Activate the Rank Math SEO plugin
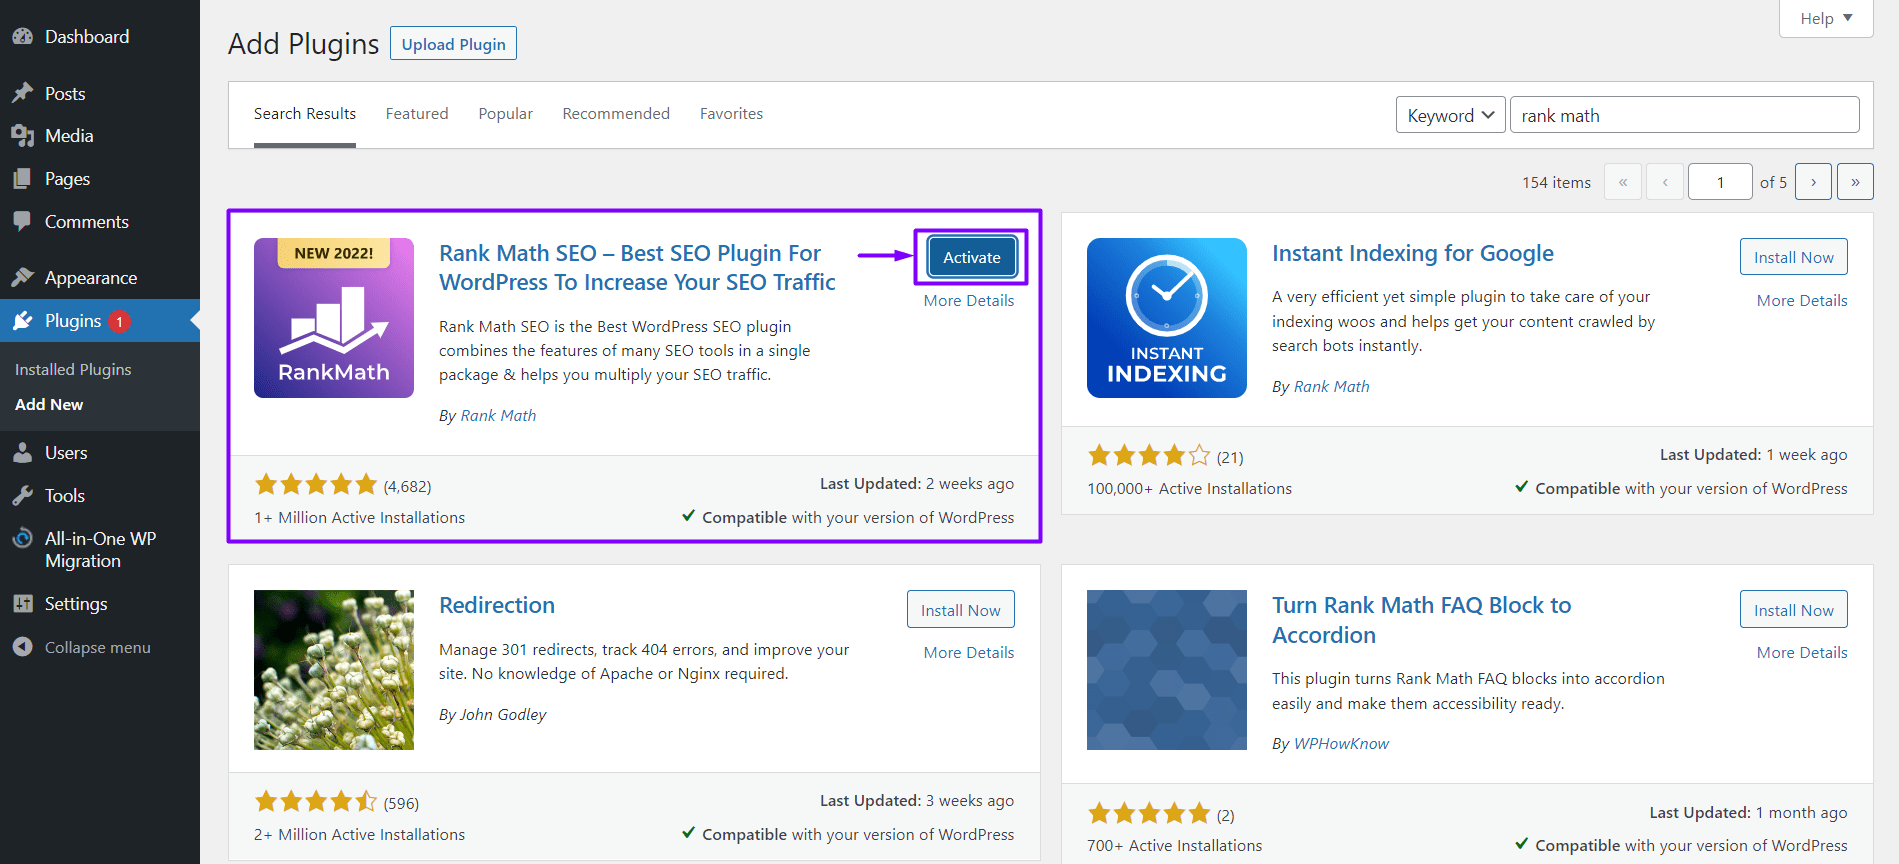This screenshot has width=1899, height=864. point(972,257)
